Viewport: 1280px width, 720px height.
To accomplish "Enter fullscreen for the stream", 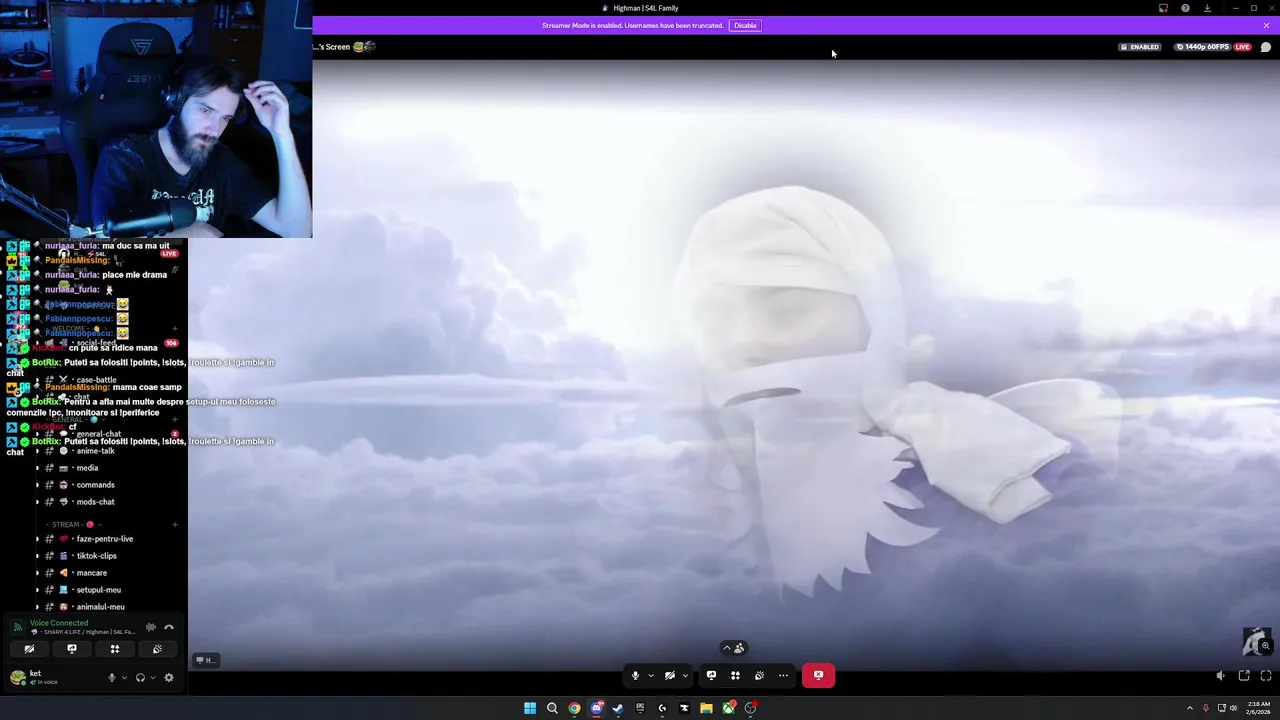I will click(x=1266, y=676).
